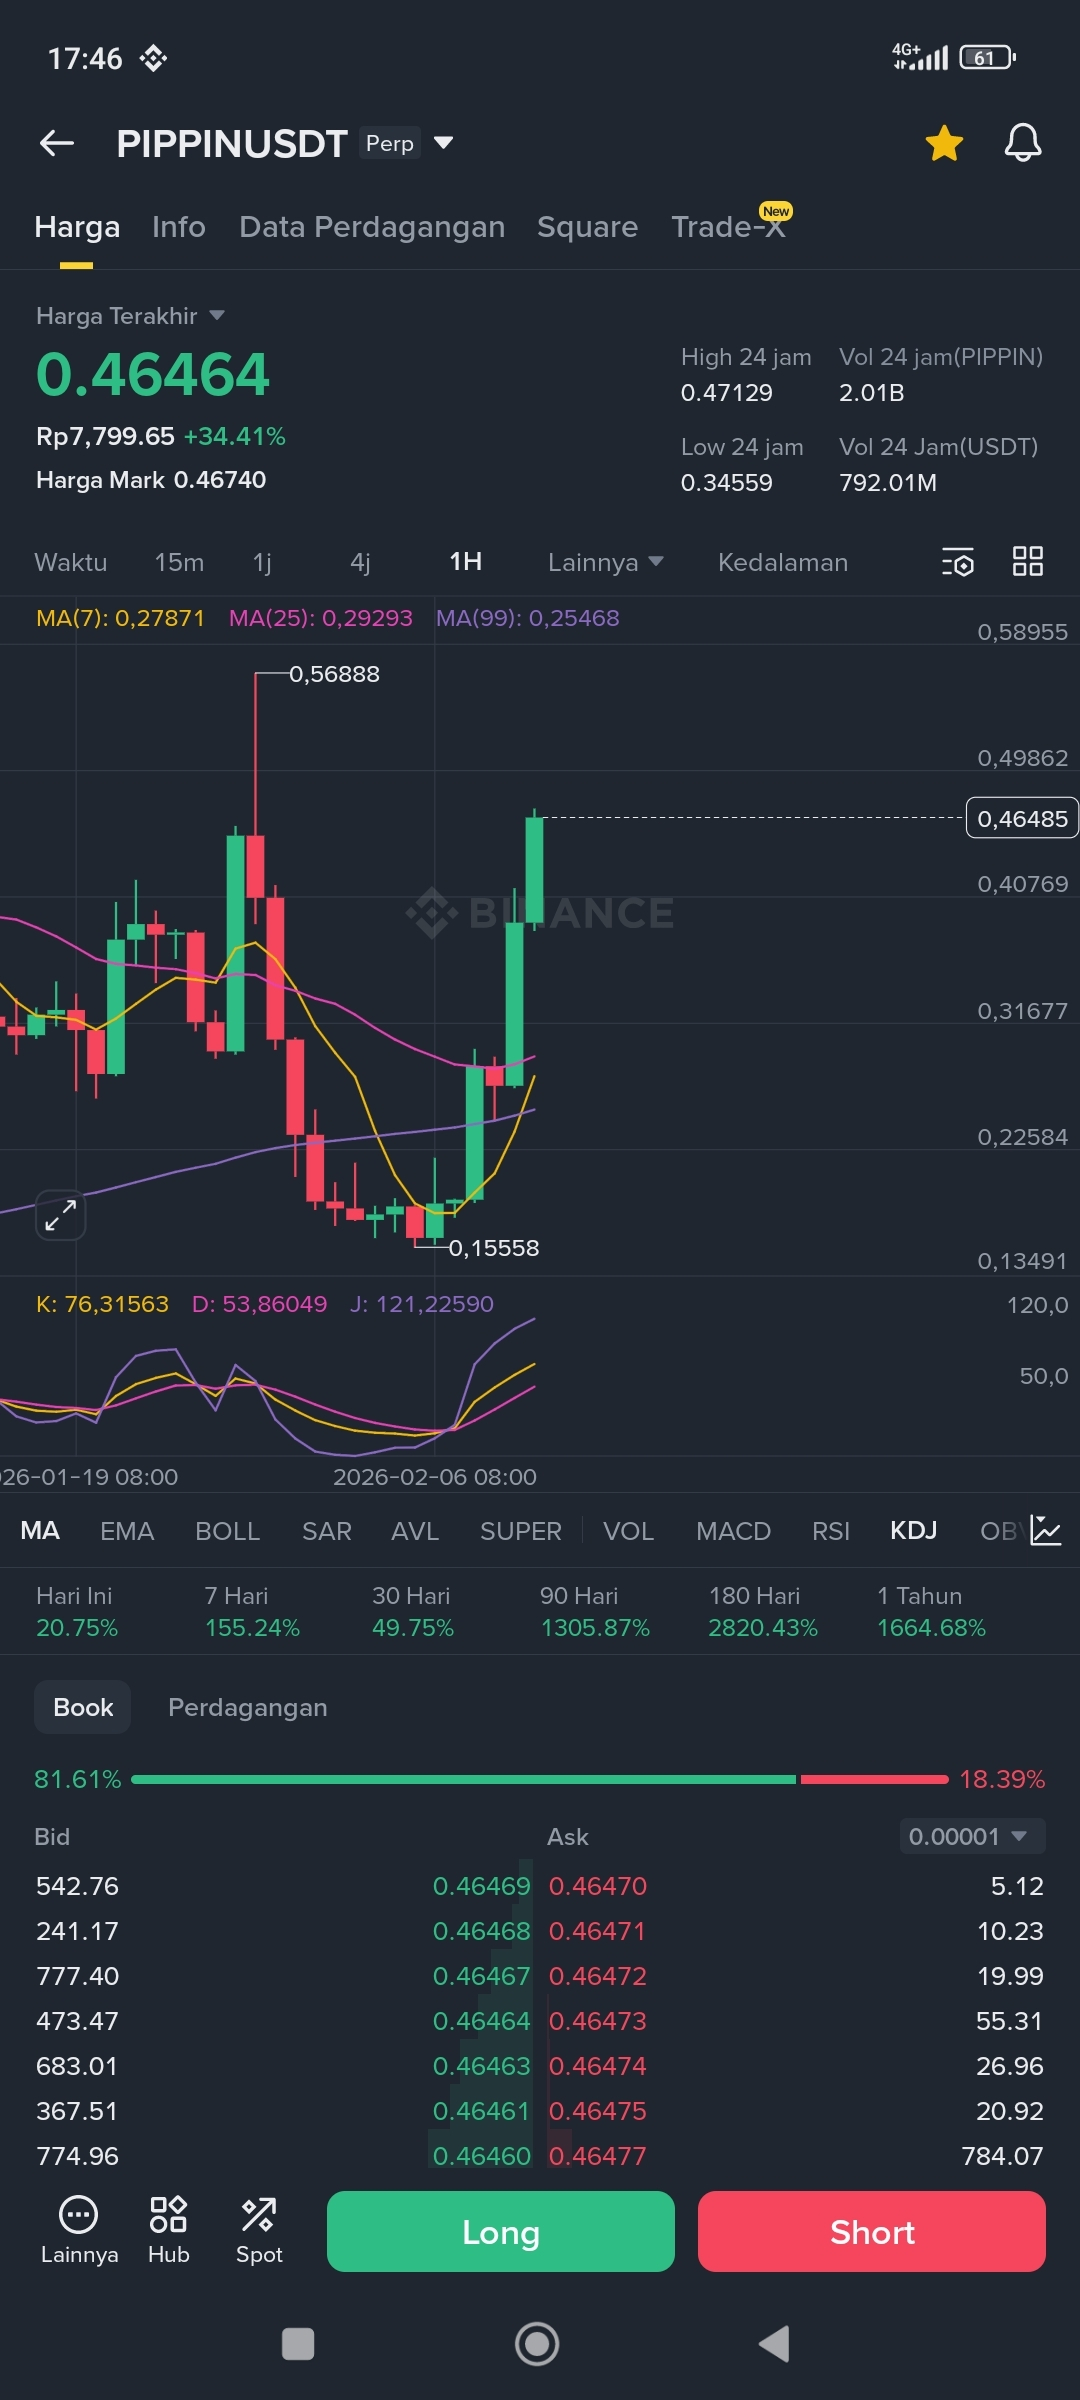Tap the bid/ask ratio bar
The image size is (1080, 2400).
tap(540, 1779)
